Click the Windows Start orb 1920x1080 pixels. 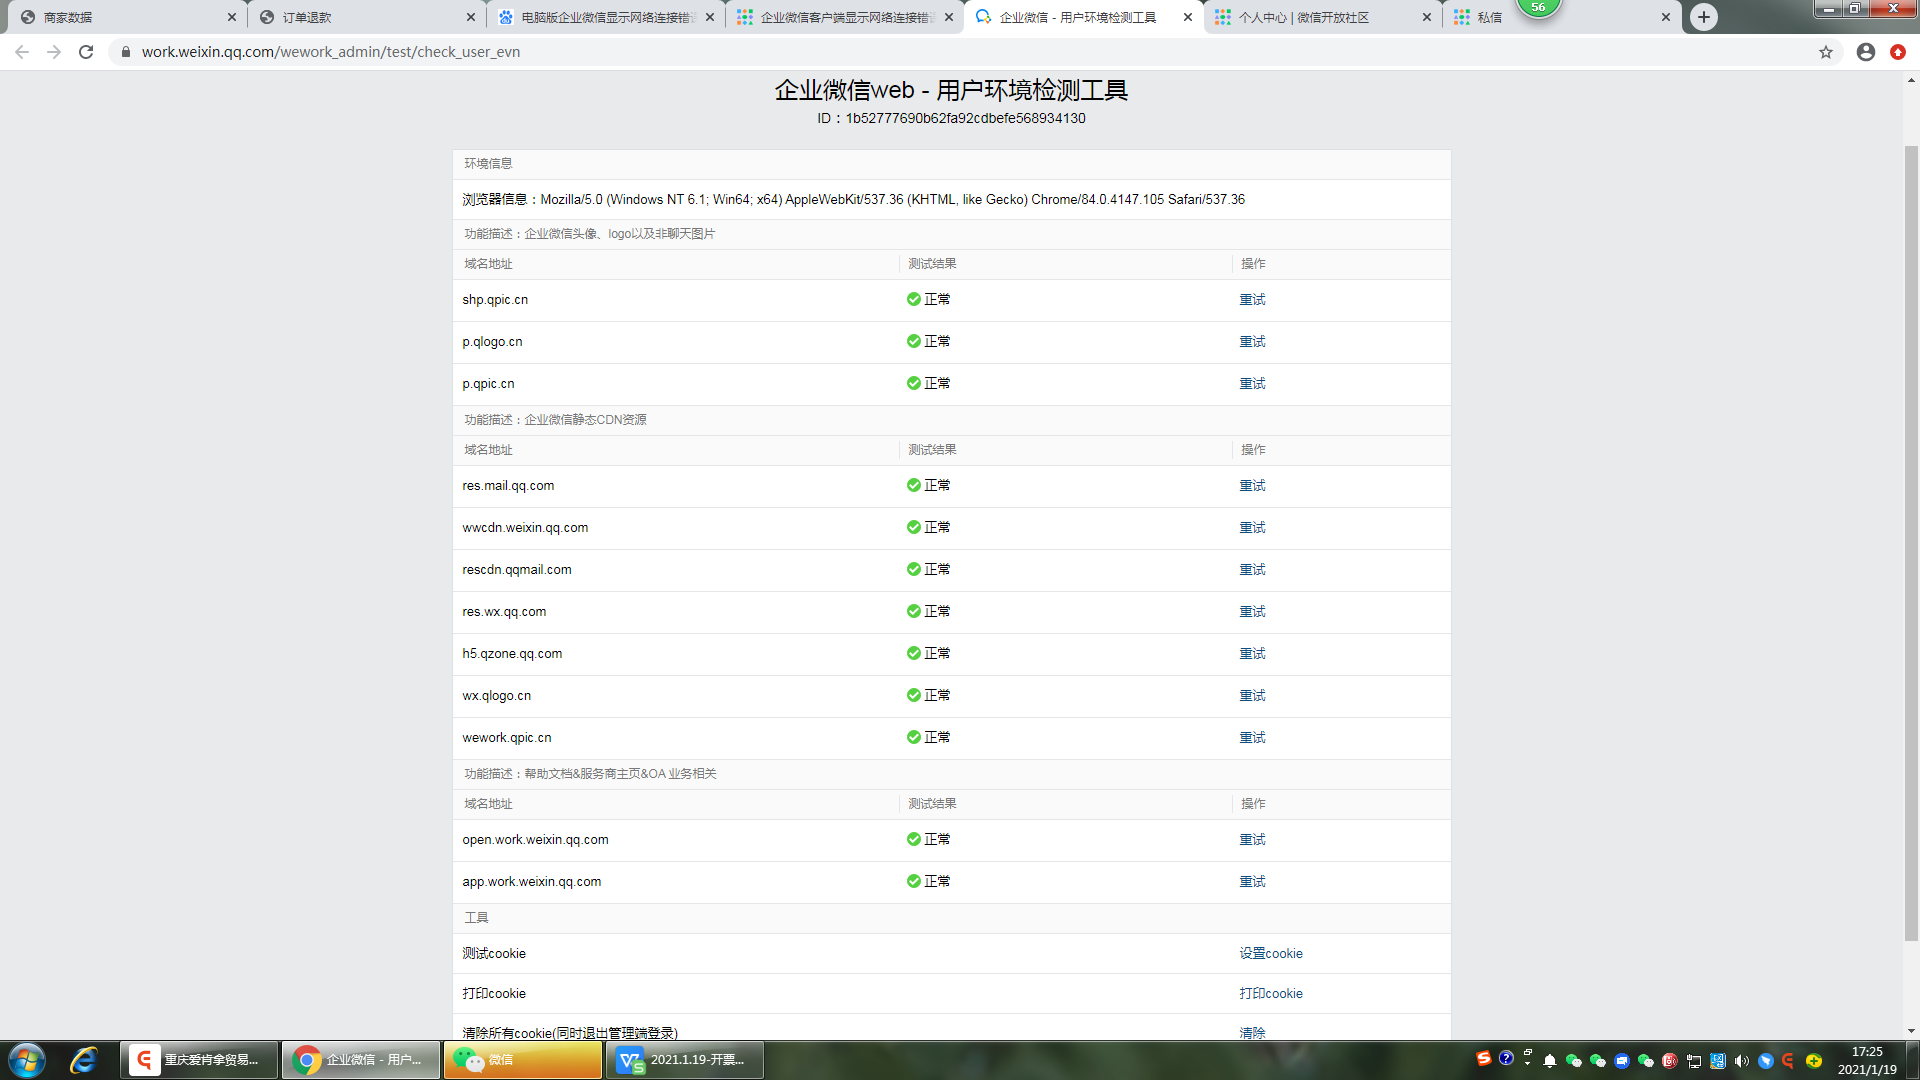pyautogui.click(x=27, y=1060)
